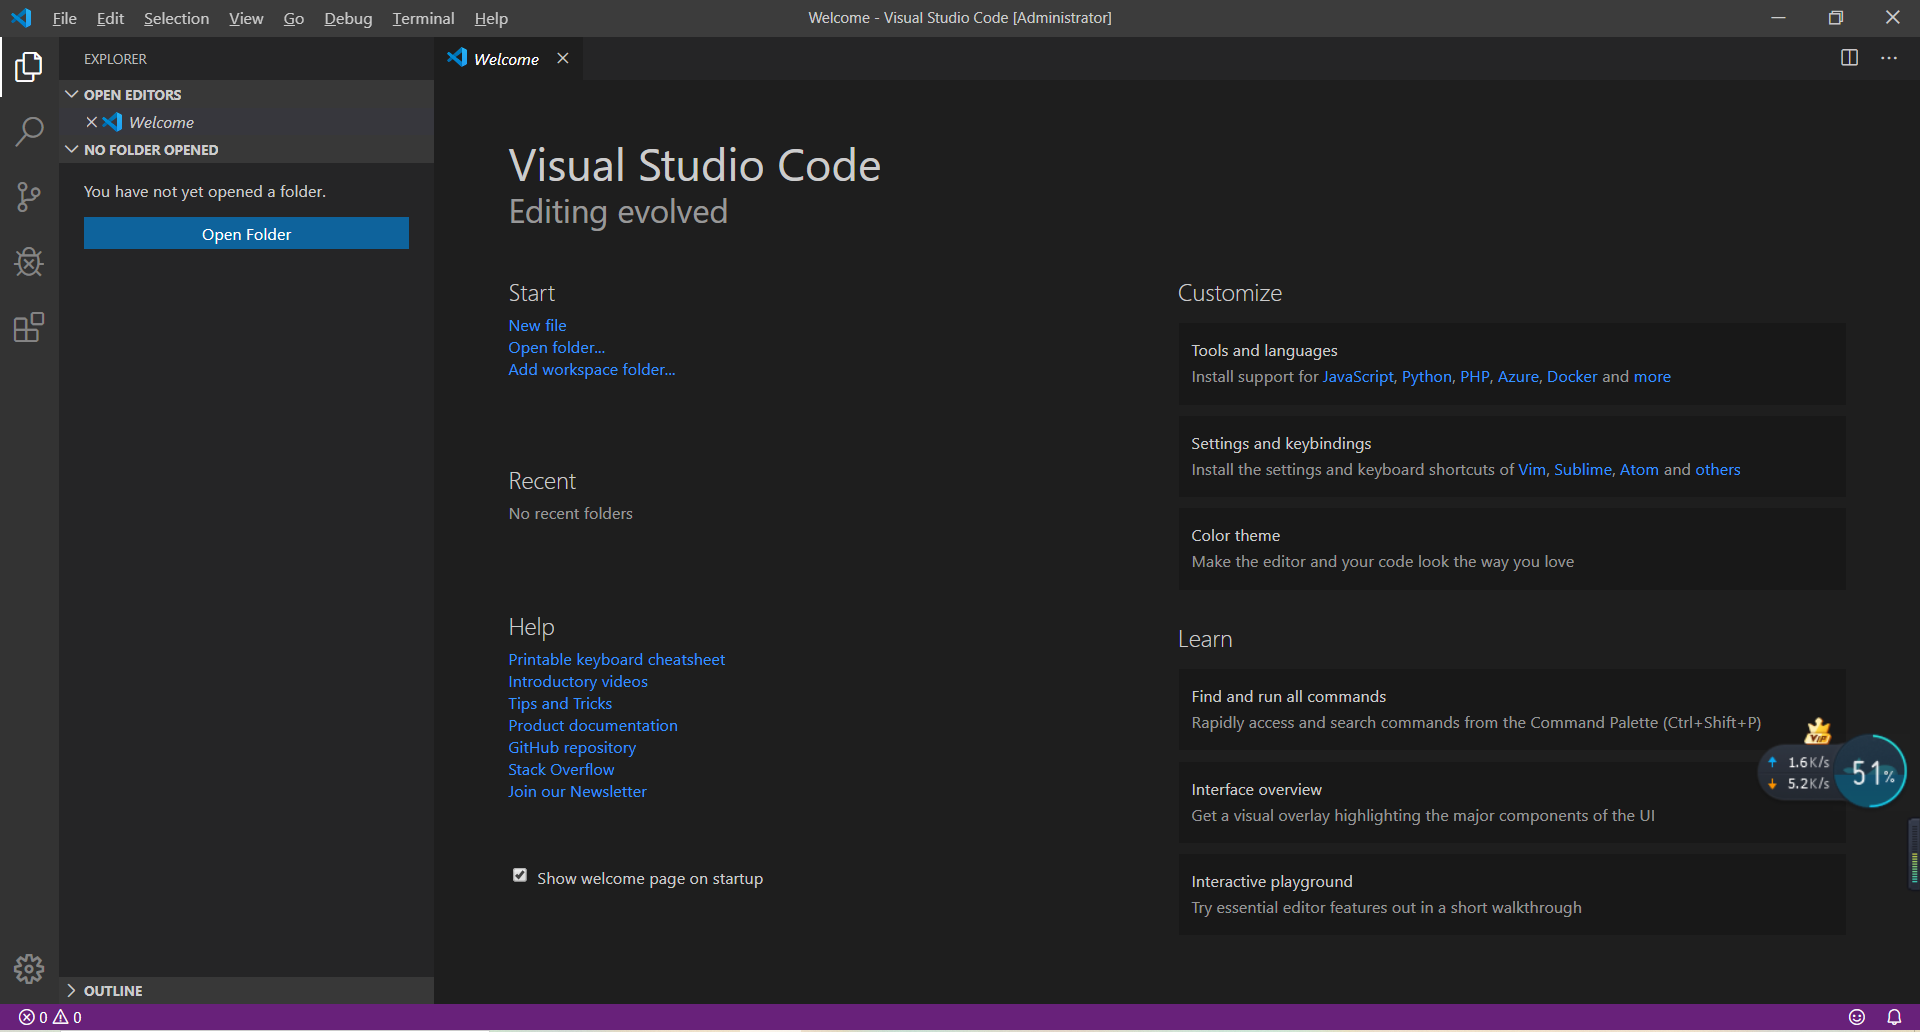Click the Split Editor icon
The image size is (1920, 1032).
tap(1849, 58)
